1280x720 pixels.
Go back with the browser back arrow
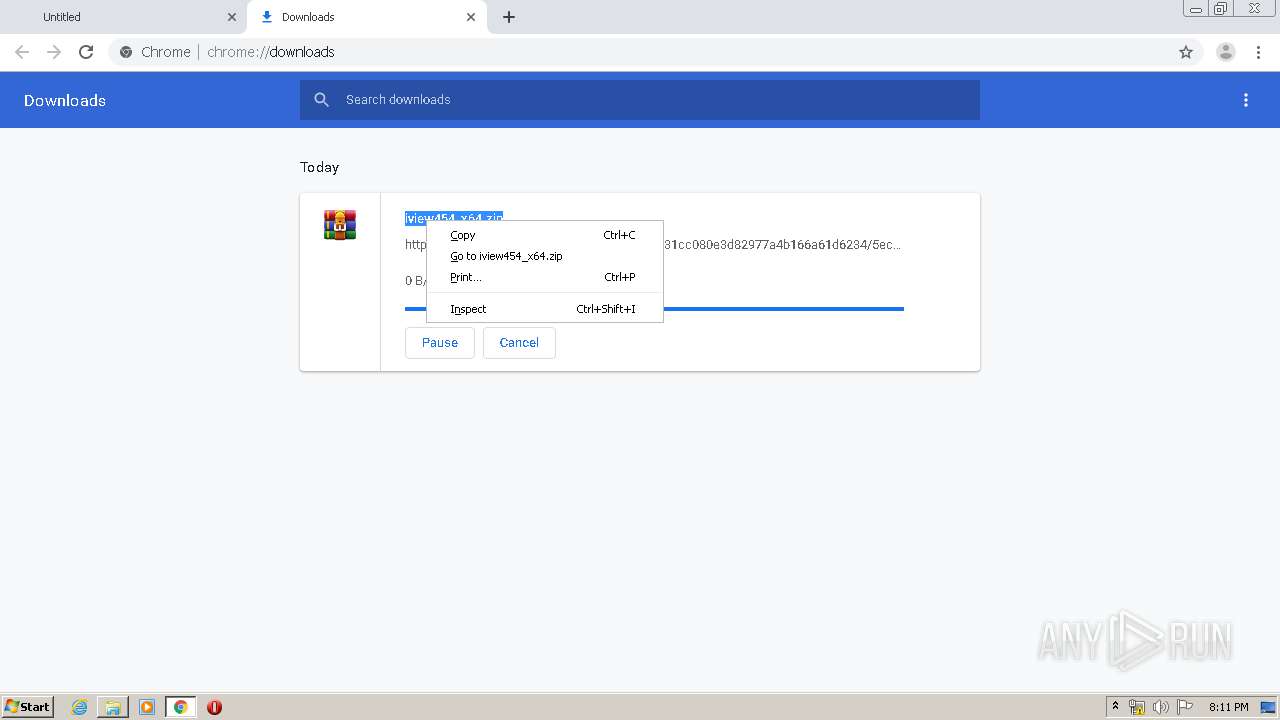point(22,52)
